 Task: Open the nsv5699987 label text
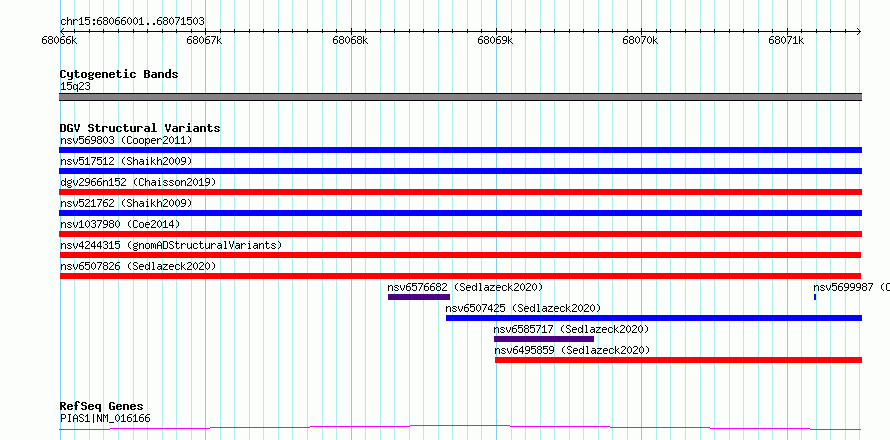coord(851,287)
